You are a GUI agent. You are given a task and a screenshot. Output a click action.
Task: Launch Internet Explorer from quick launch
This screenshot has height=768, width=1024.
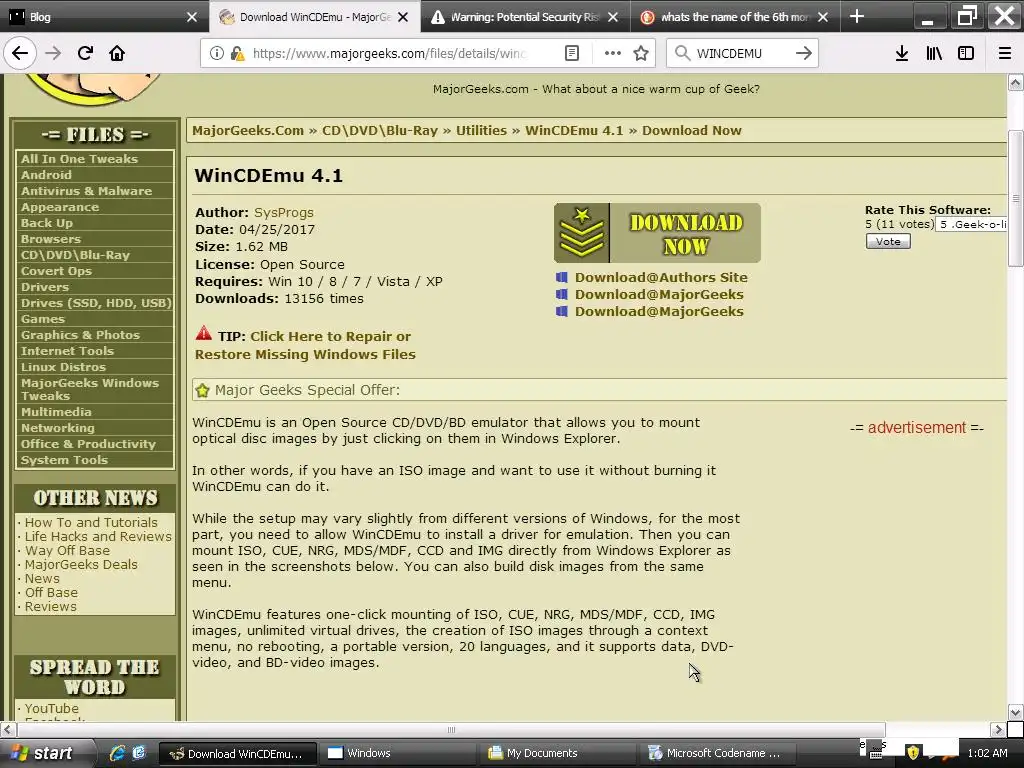[117, 753]
